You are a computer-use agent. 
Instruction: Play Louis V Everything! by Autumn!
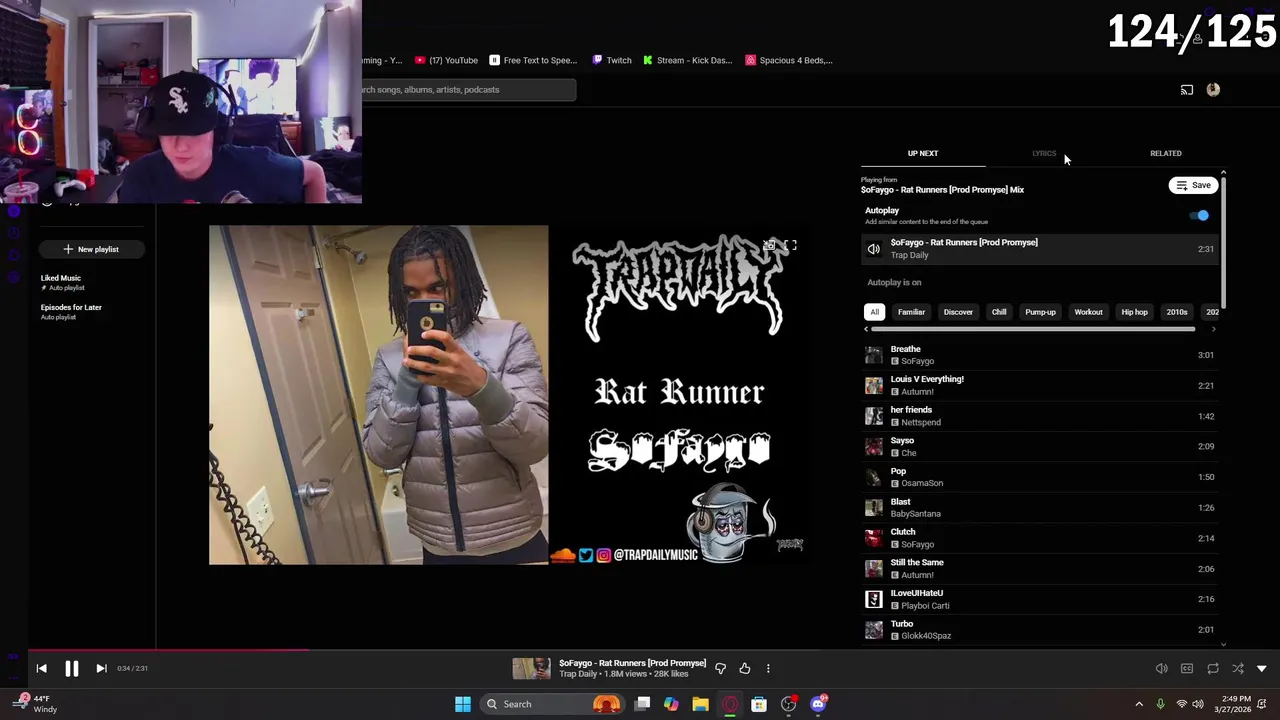[x=1040, y=385]
